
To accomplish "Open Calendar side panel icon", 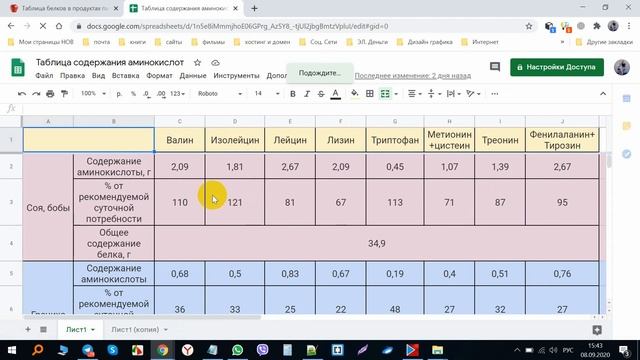I will click(x=627, y=99).
